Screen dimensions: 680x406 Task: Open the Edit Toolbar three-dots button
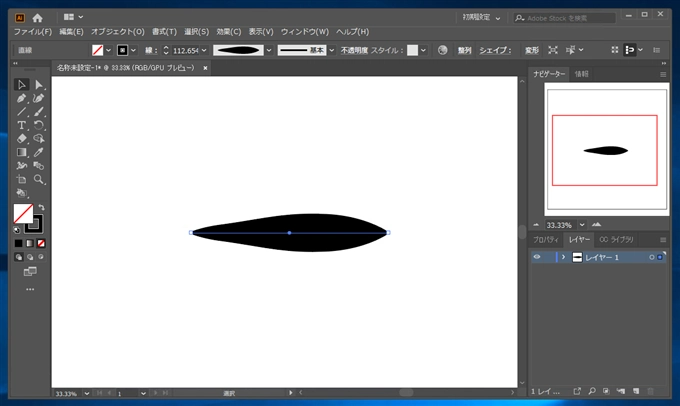(30, 289)
